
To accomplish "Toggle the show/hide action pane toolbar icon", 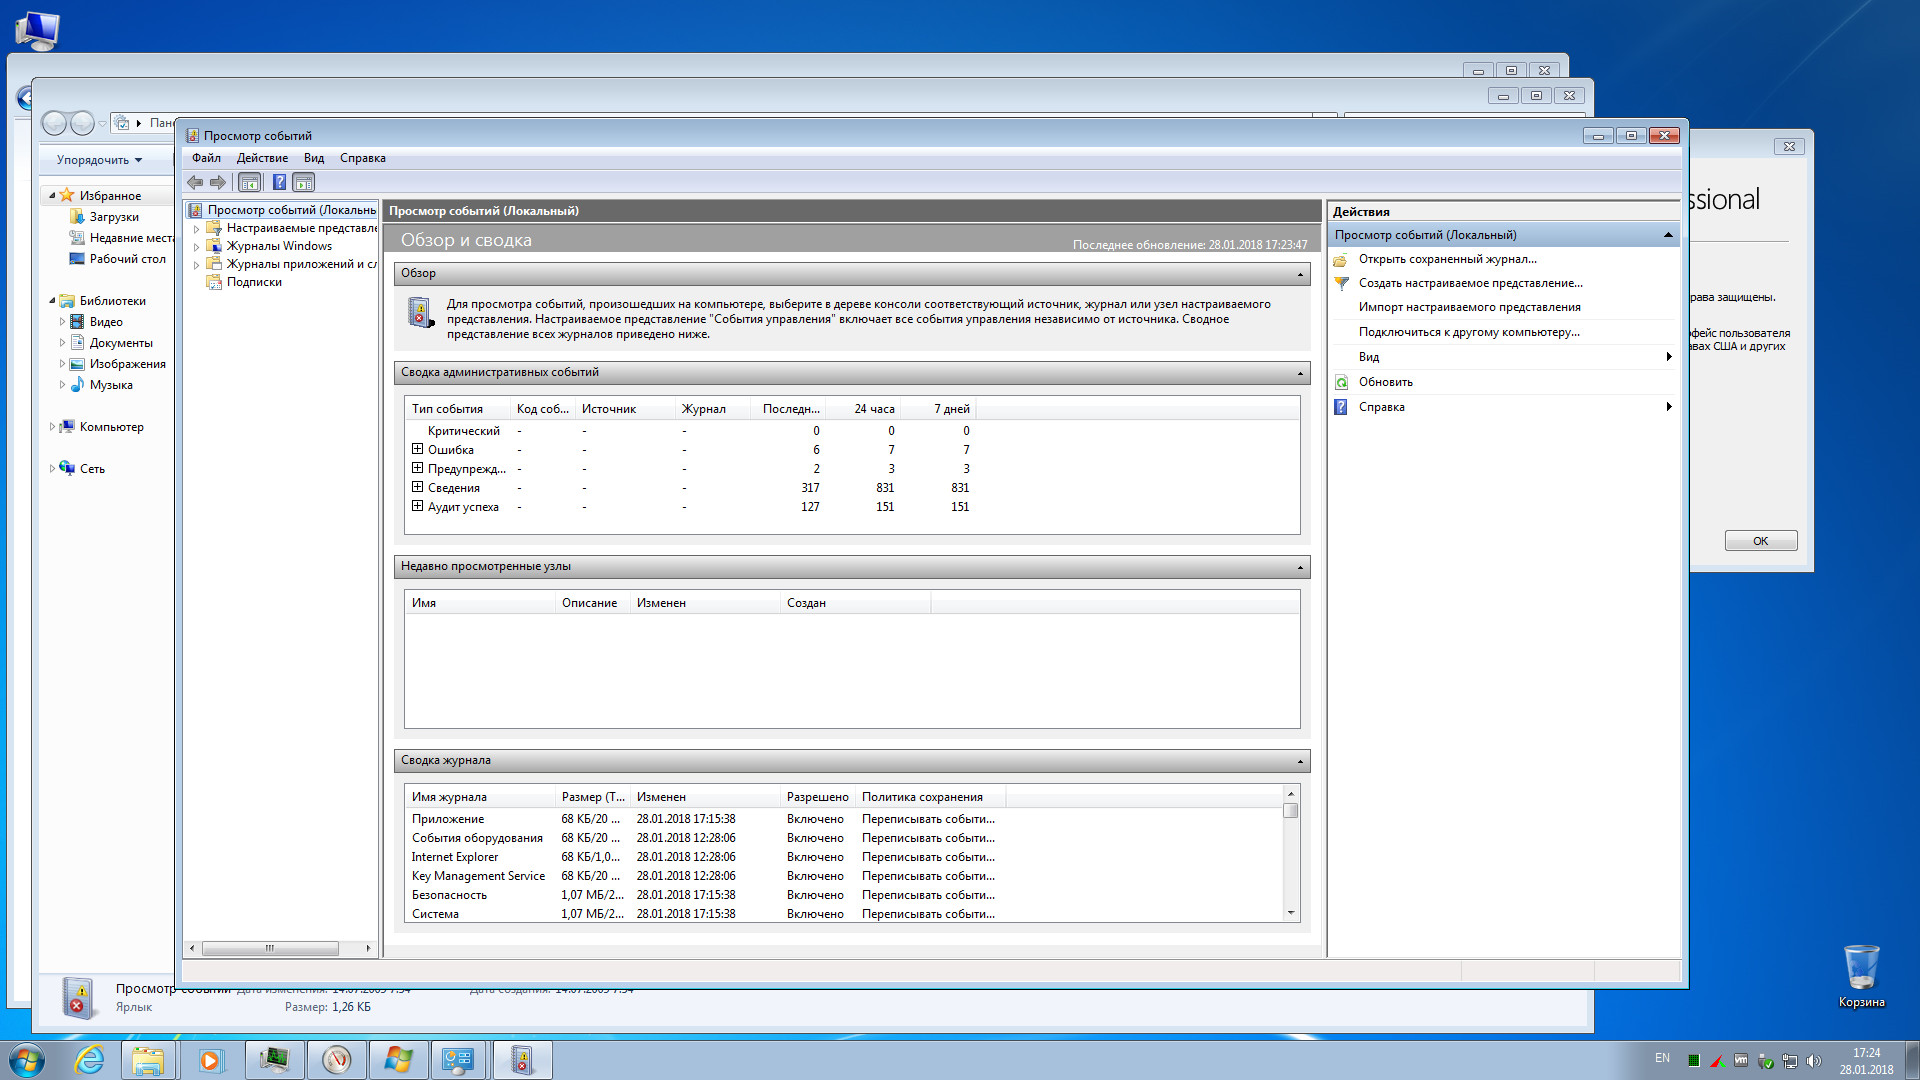I will point(304,182).
